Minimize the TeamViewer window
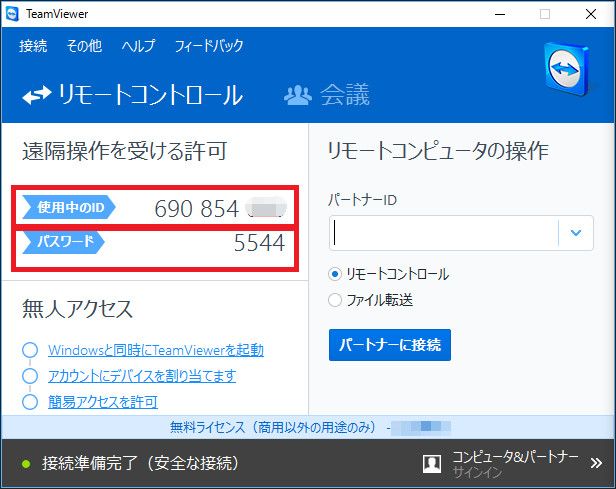616x489 pixels. pos(500,14)
